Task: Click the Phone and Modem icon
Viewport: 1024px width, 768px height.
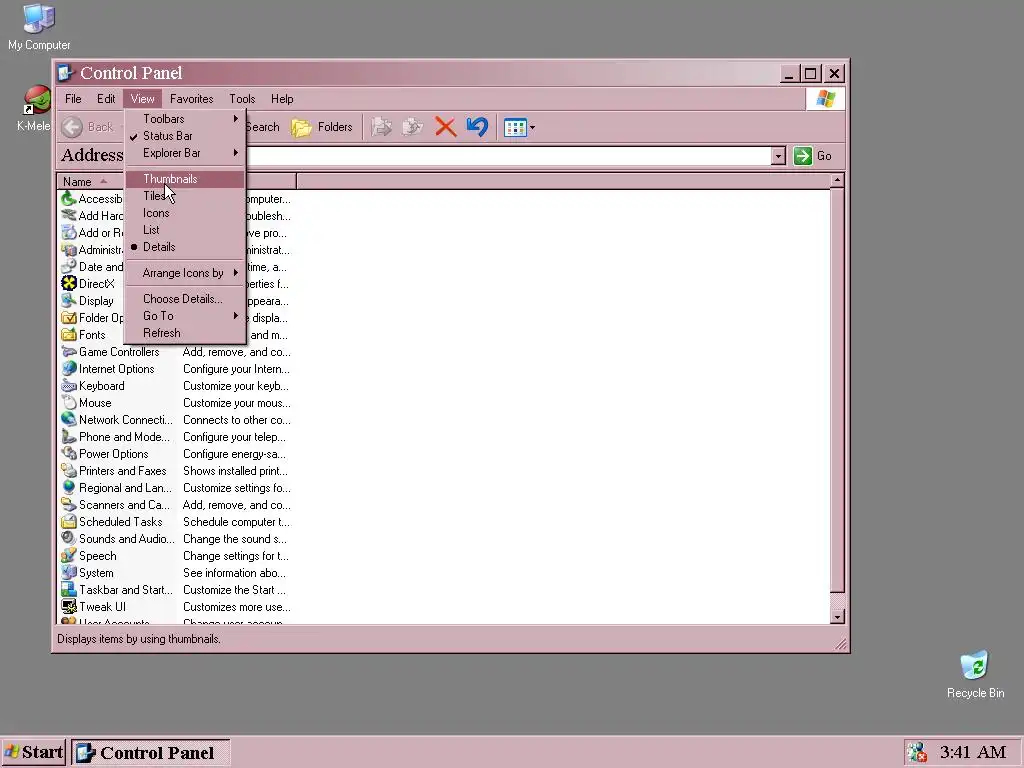Action: click(x=69, y=437)
